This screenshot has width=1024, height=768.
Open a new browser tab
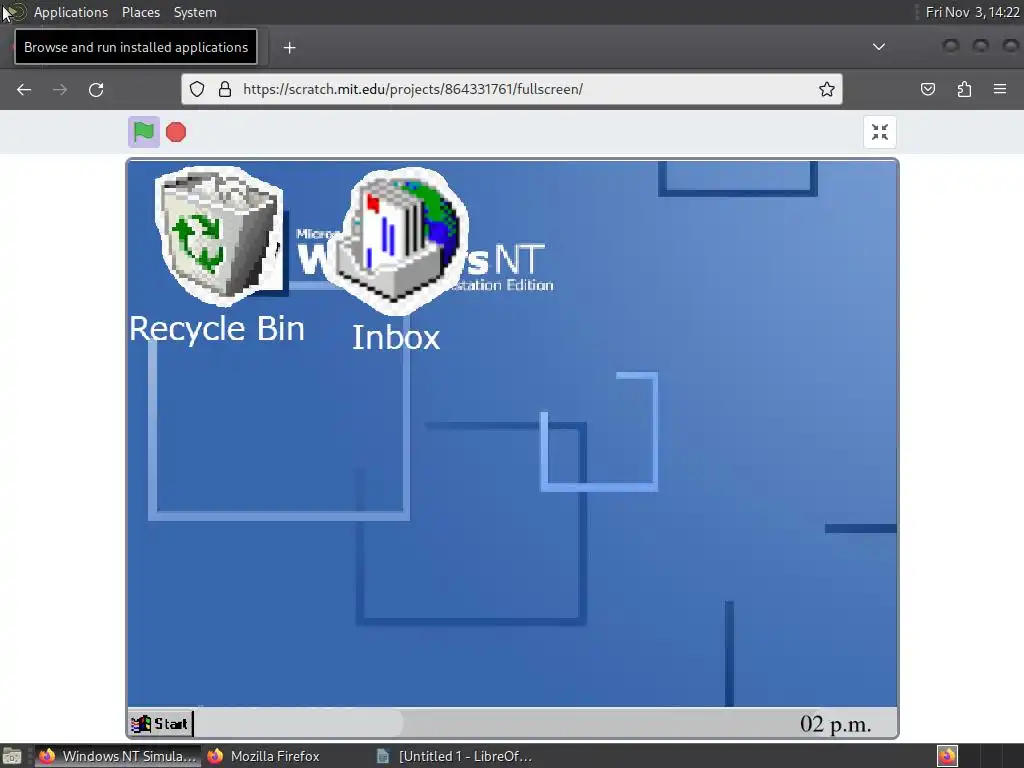pos(289,48)
